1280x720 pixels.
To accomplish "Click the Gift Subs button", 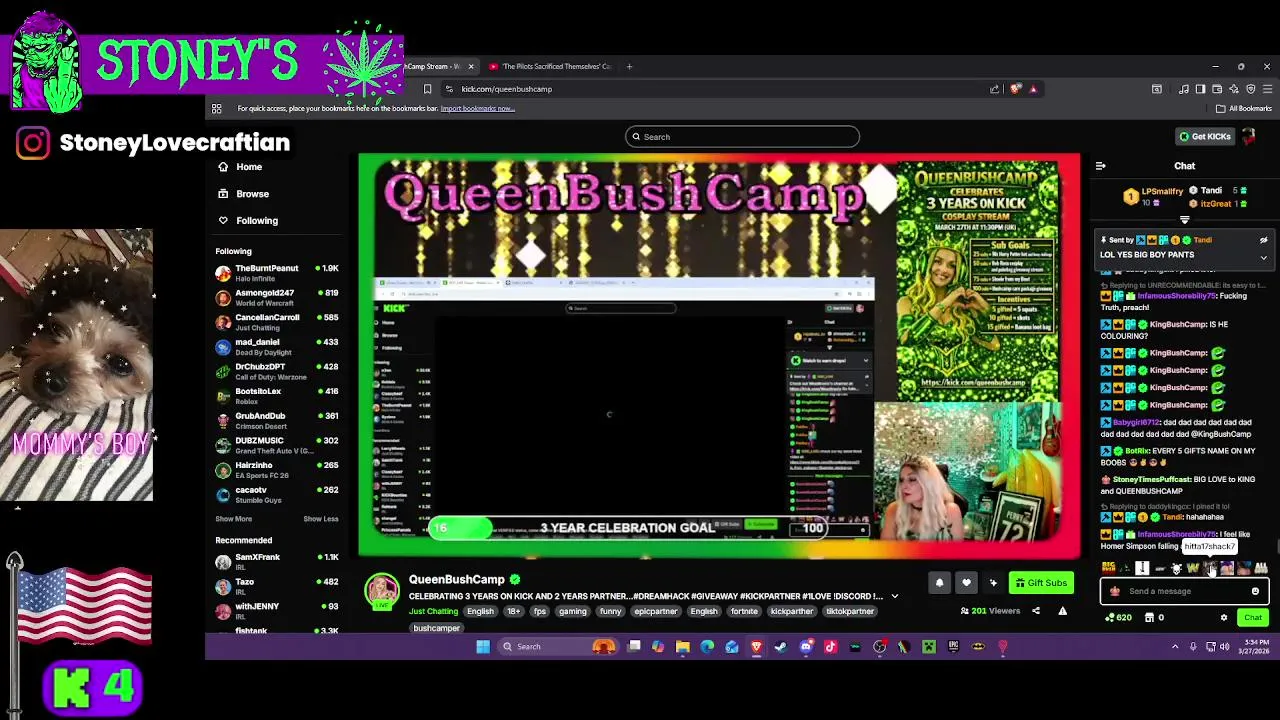I will [1041, 583].
